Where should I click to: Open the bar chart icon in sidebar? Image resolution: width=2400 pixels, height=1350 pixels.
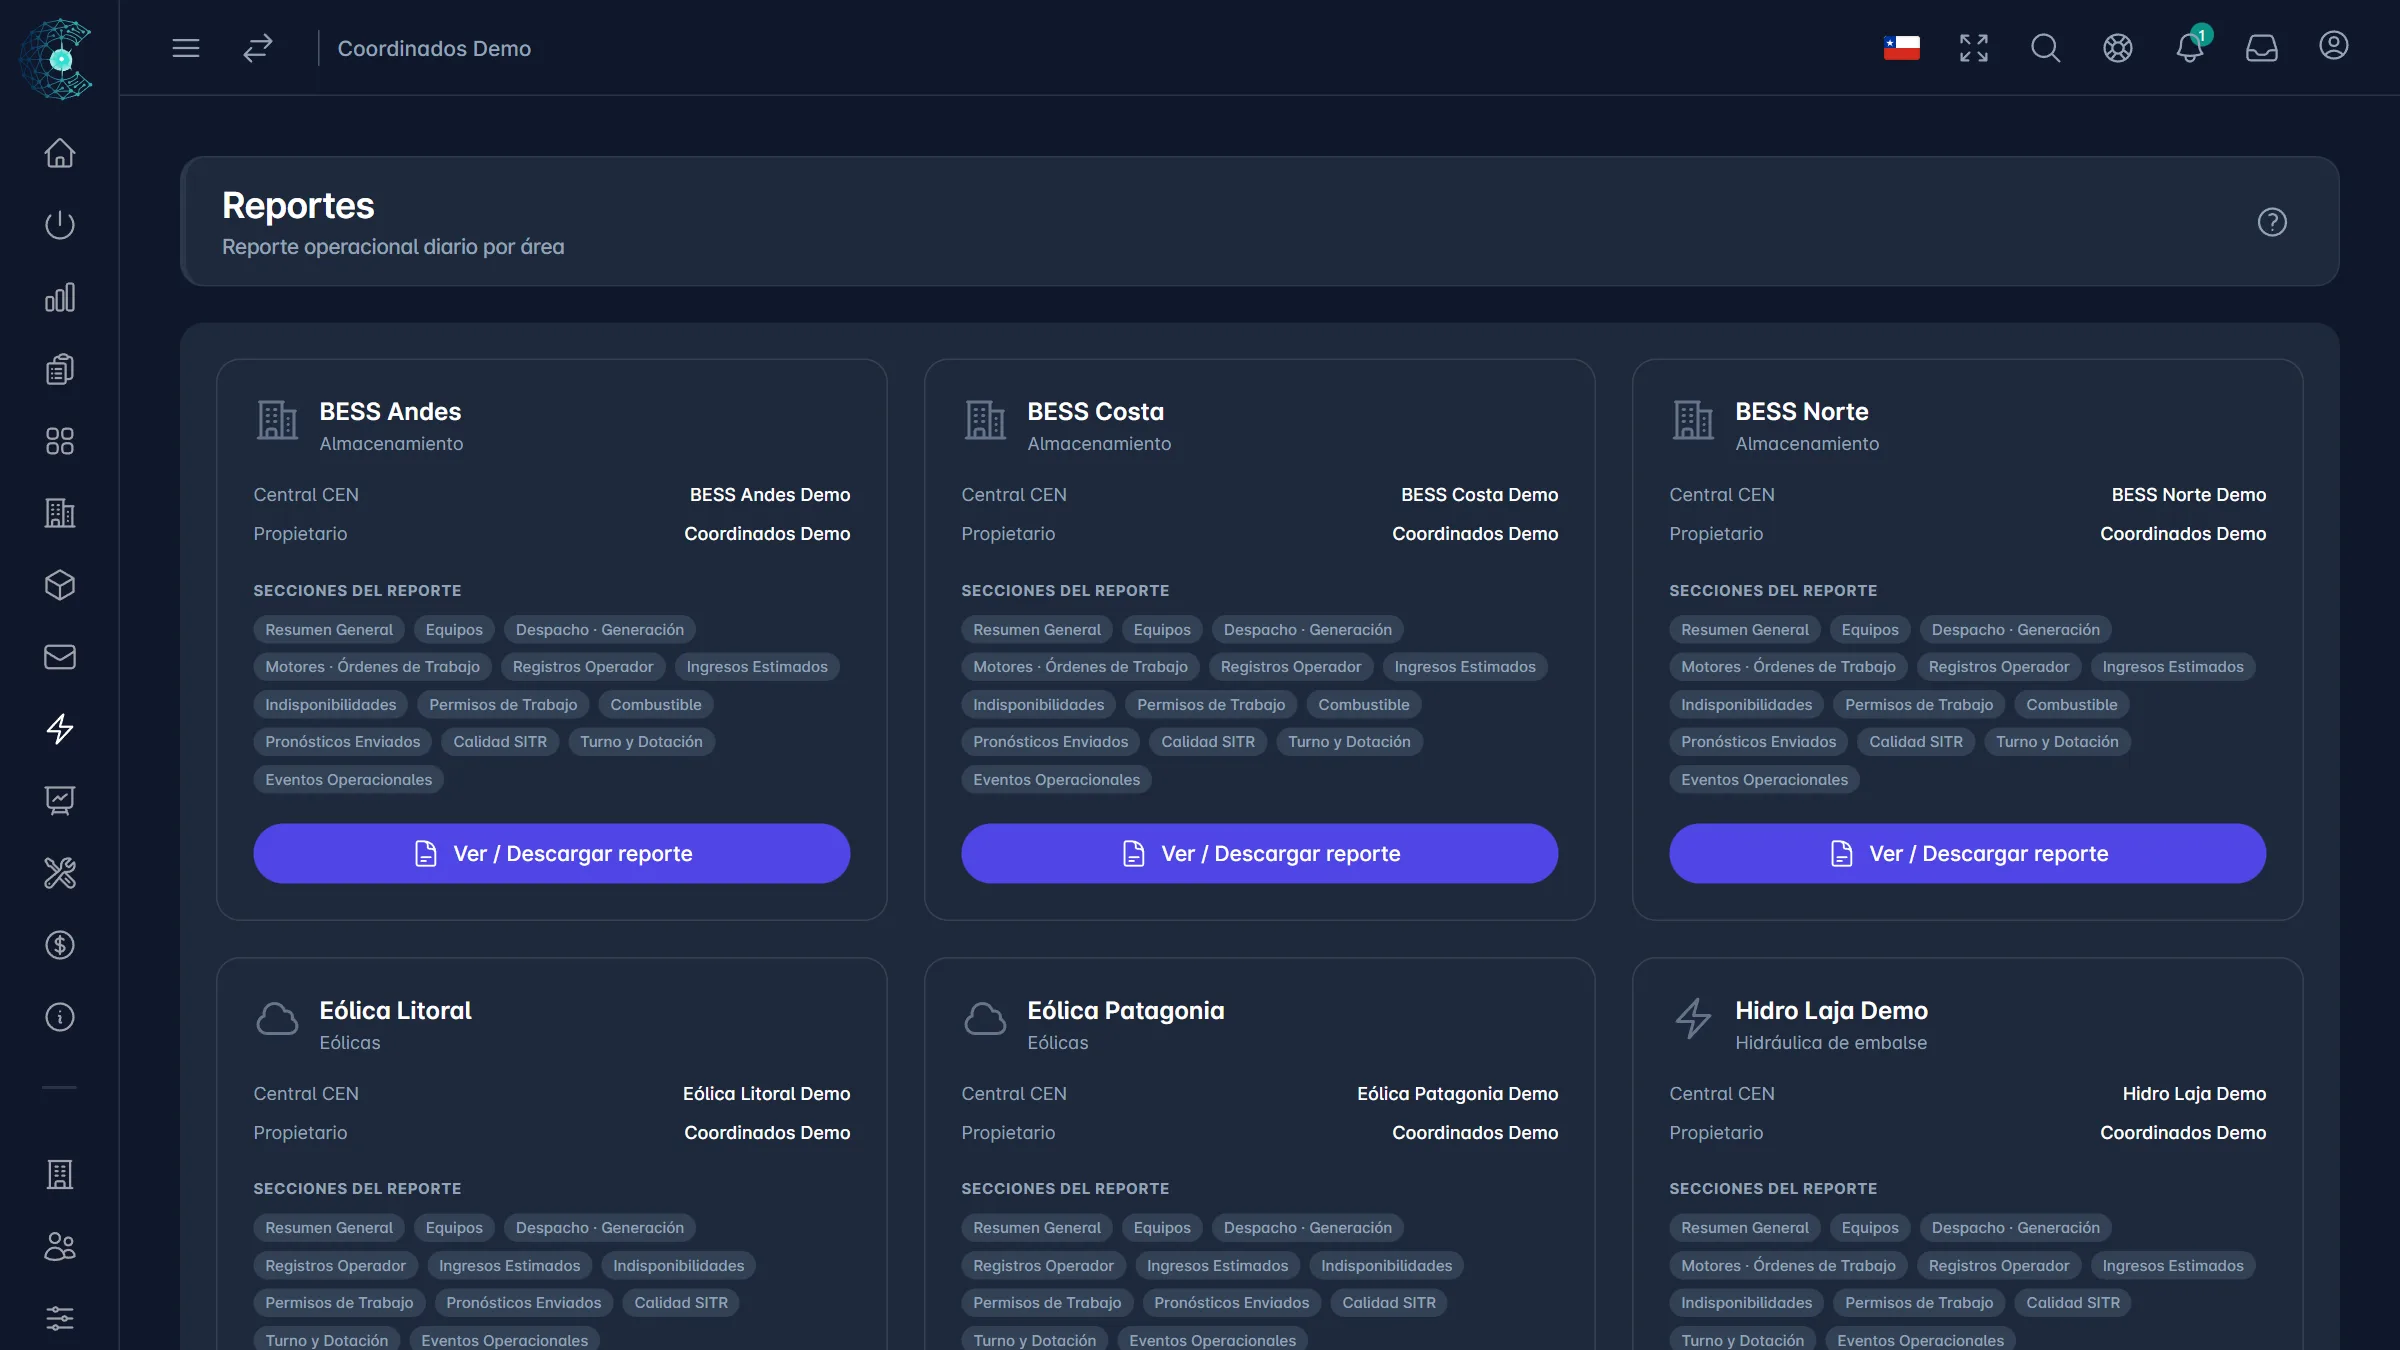coord(60,297)
